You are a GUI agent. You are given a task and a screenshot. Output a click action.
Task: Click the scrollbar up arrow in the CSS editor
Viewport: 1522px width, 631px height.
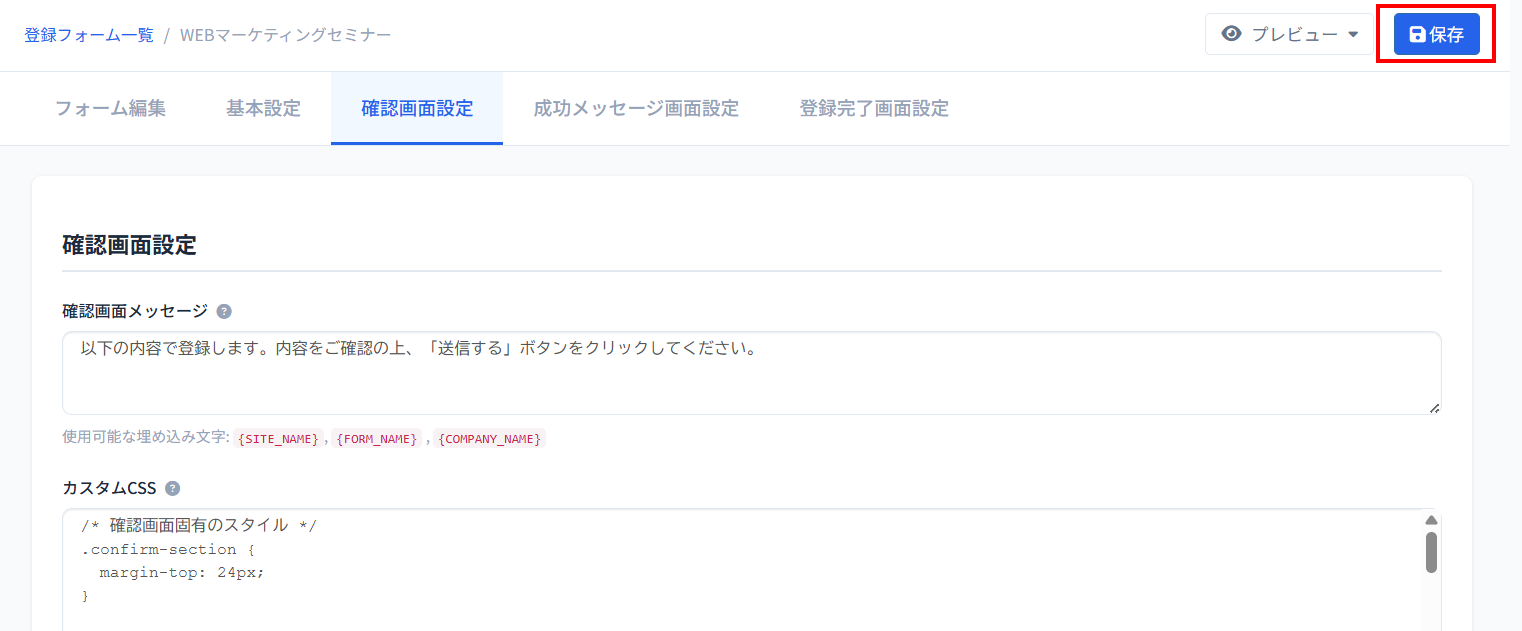pos(1432,518)
